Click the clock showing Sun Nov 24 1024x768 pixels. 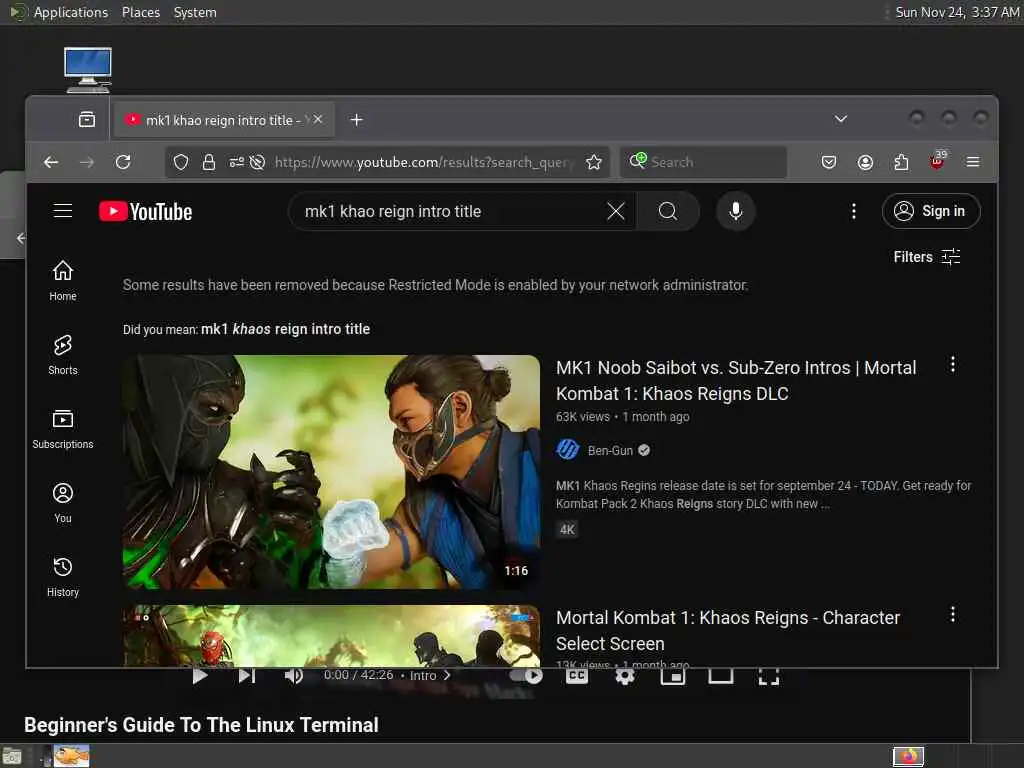pos(957,12)
